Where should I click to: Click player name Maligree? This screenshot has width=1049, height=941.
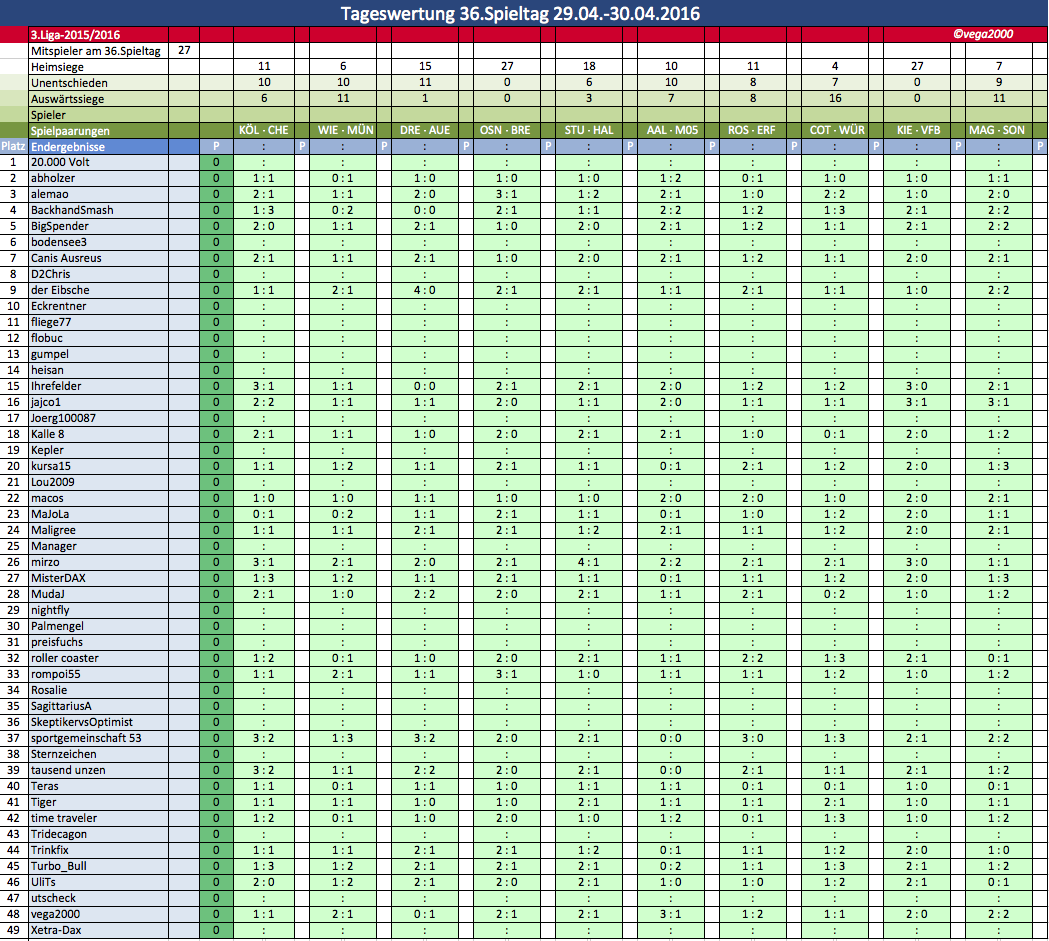[x=54, y=531]
